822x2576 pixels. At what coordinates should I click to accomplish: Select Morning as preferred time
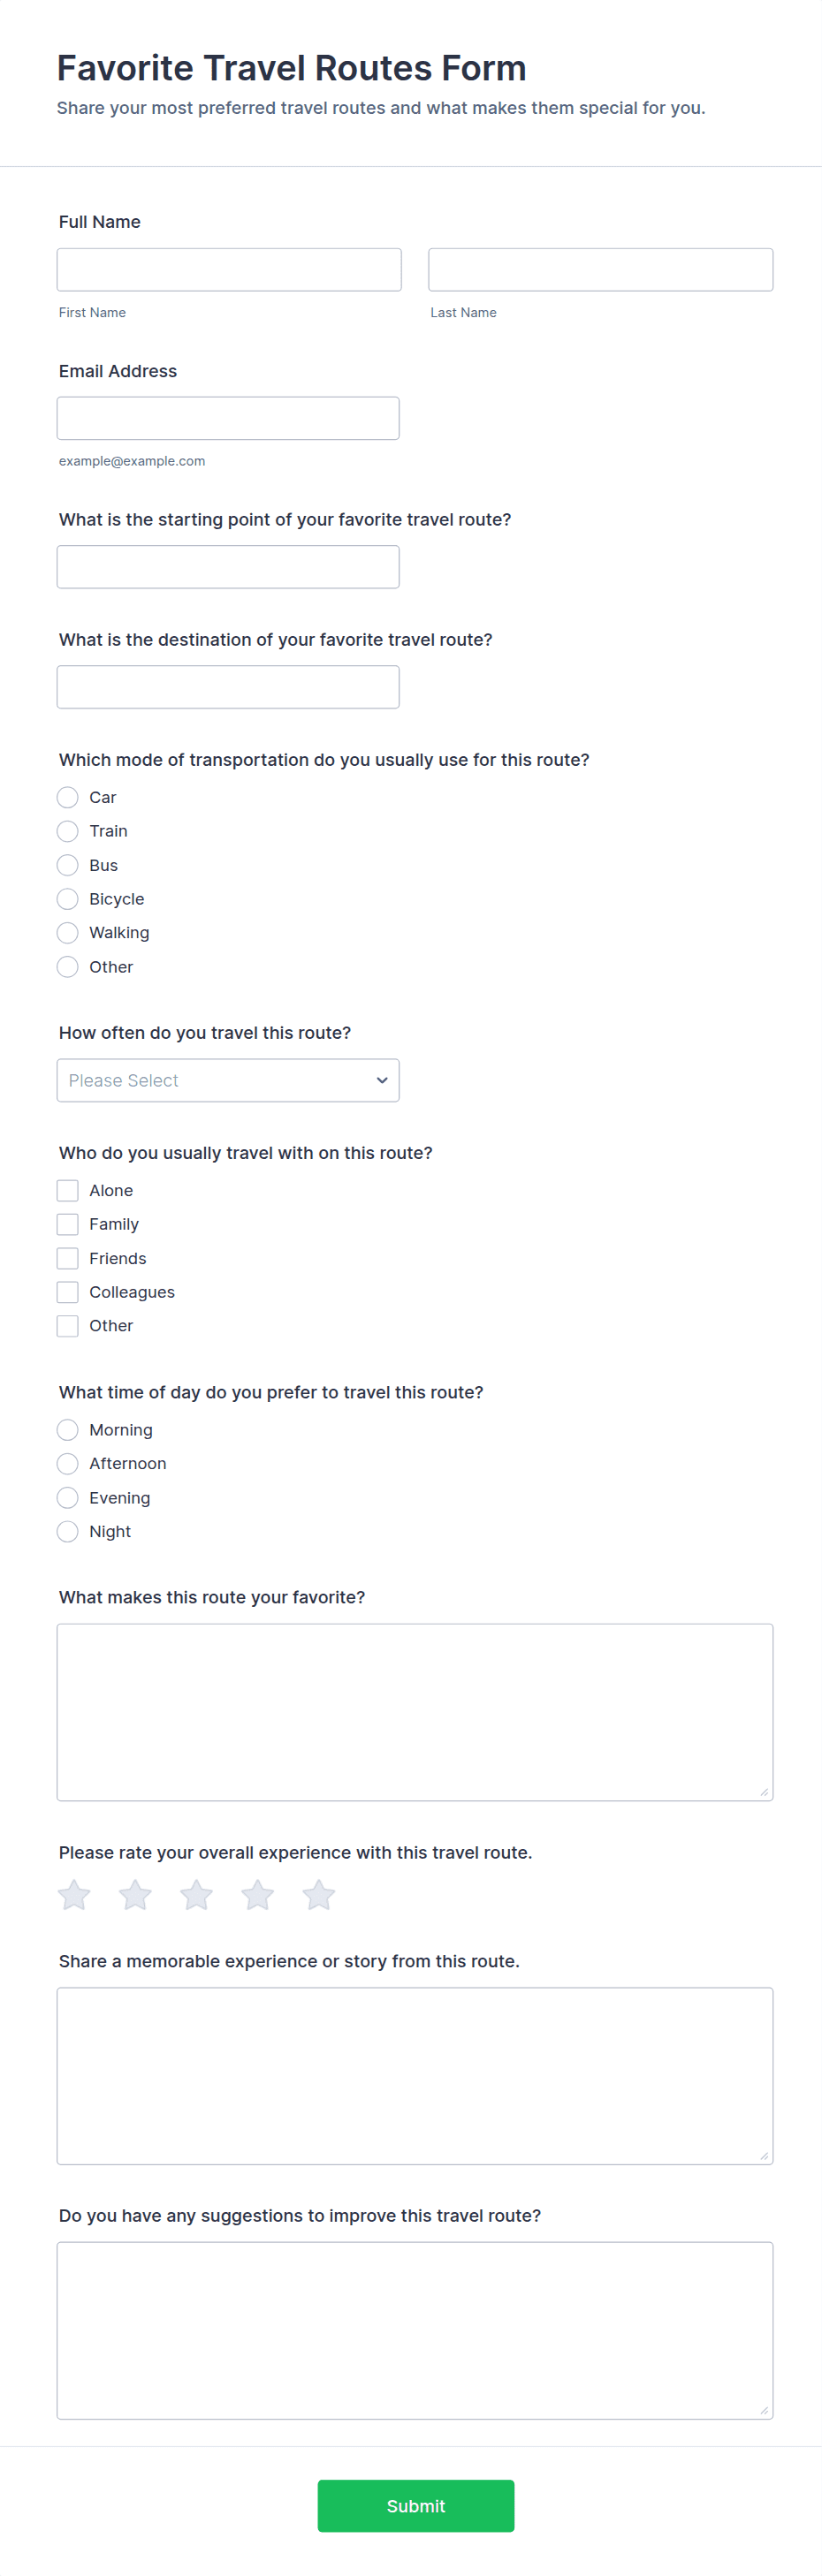pos(68,1430)
